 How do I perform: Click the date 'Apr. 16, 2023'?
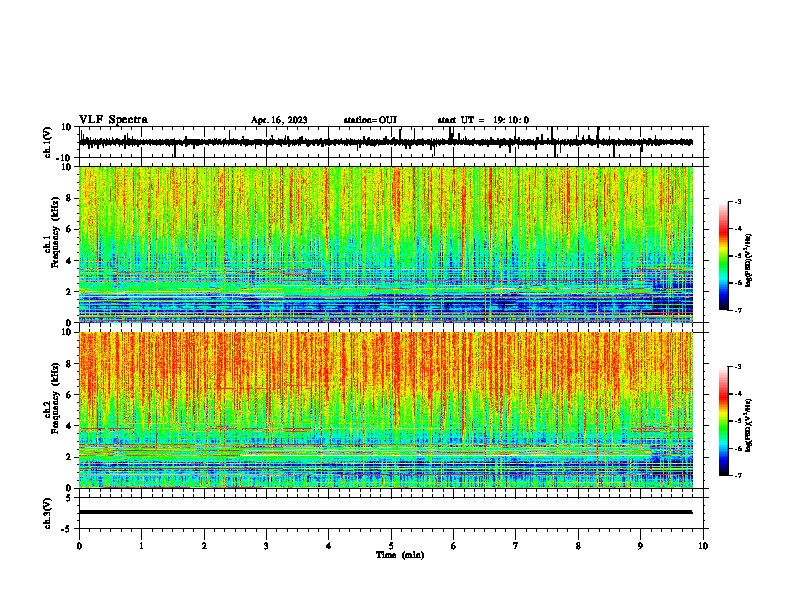[279, 120]
